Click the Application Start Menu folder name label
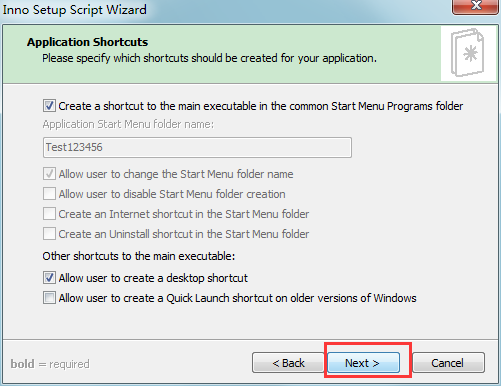The width and height of the screenshot is (501, 386). [x=128, y=124]
